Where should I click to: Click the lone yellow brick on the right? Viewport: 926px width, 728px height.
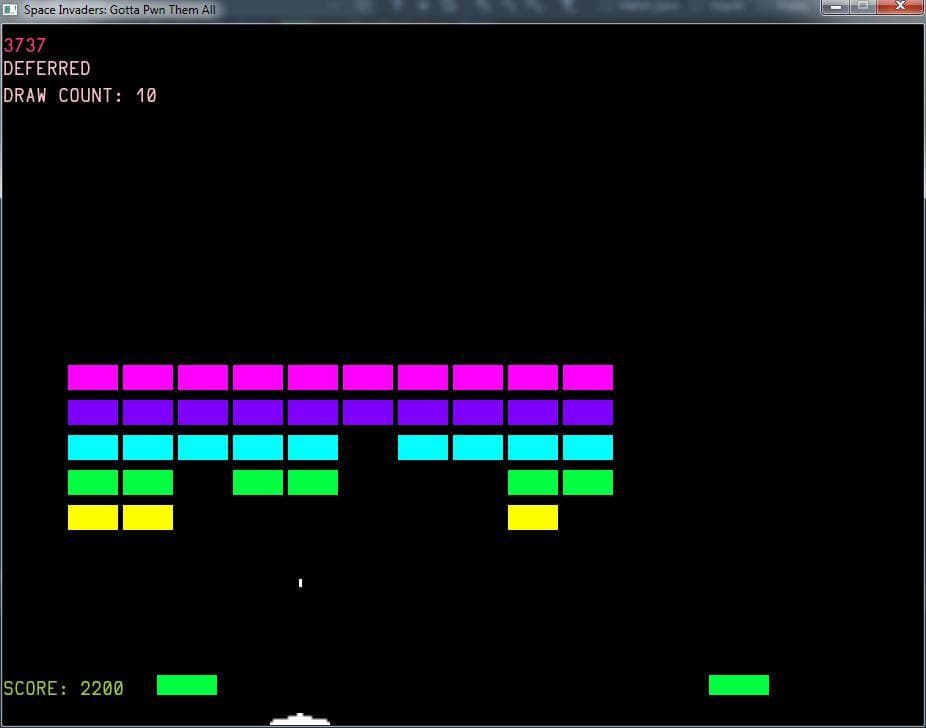(533, 517)
